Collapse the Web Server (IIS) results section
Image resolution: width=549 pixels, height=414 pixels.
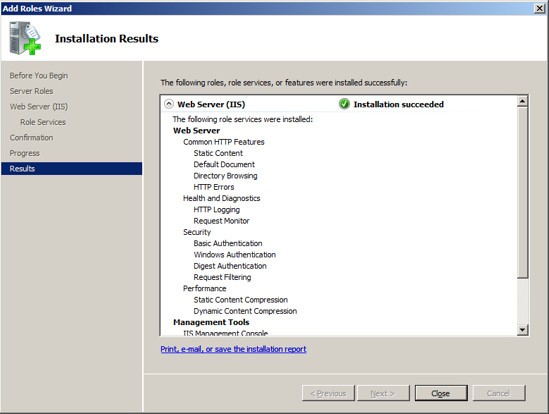click(x=169, y=104)
